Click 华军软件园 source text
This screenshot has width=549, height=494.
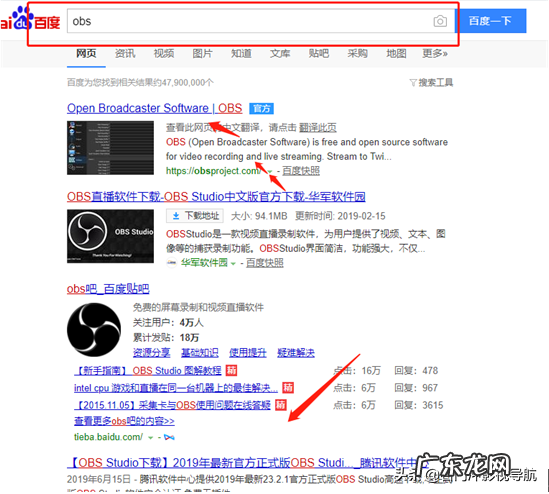(x=204, y=263)
